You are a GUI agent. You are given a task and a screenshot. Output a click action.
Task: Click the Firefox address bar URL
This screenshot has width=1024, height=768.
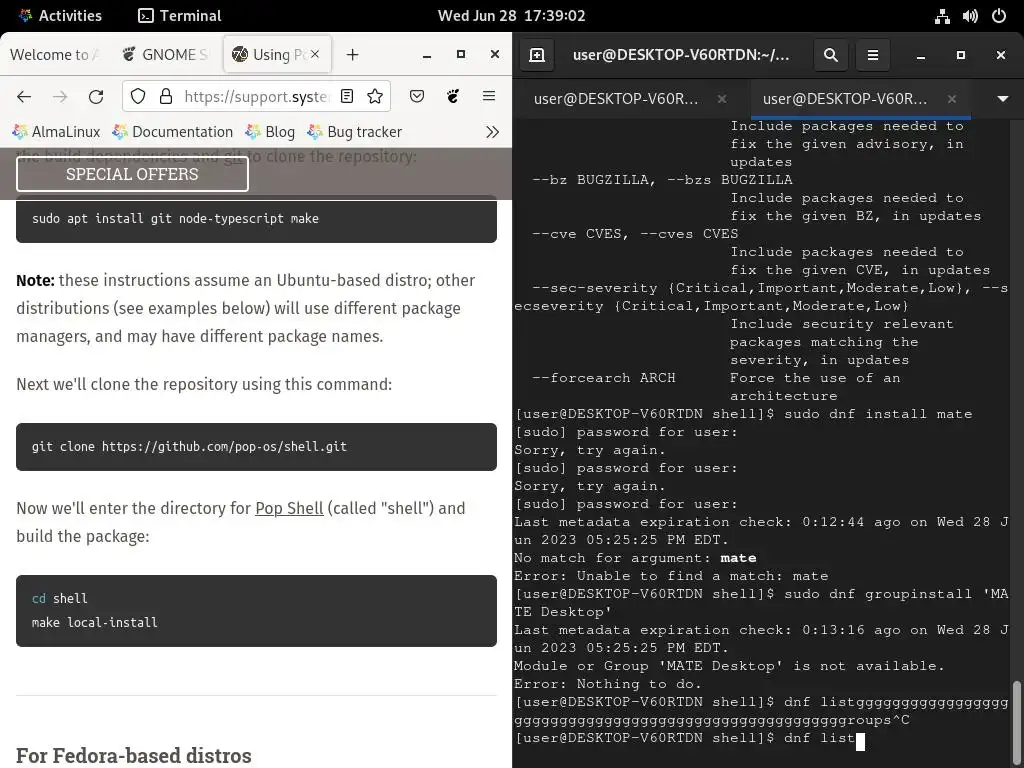coord(256,97)
